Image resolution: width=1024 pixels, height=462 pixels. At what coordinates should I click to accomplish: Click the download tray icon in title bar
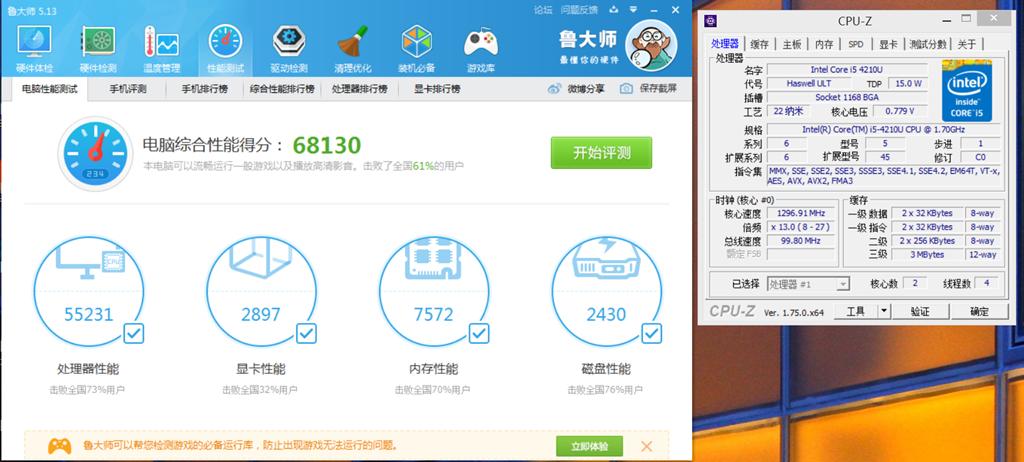click(x=613, y=9)
